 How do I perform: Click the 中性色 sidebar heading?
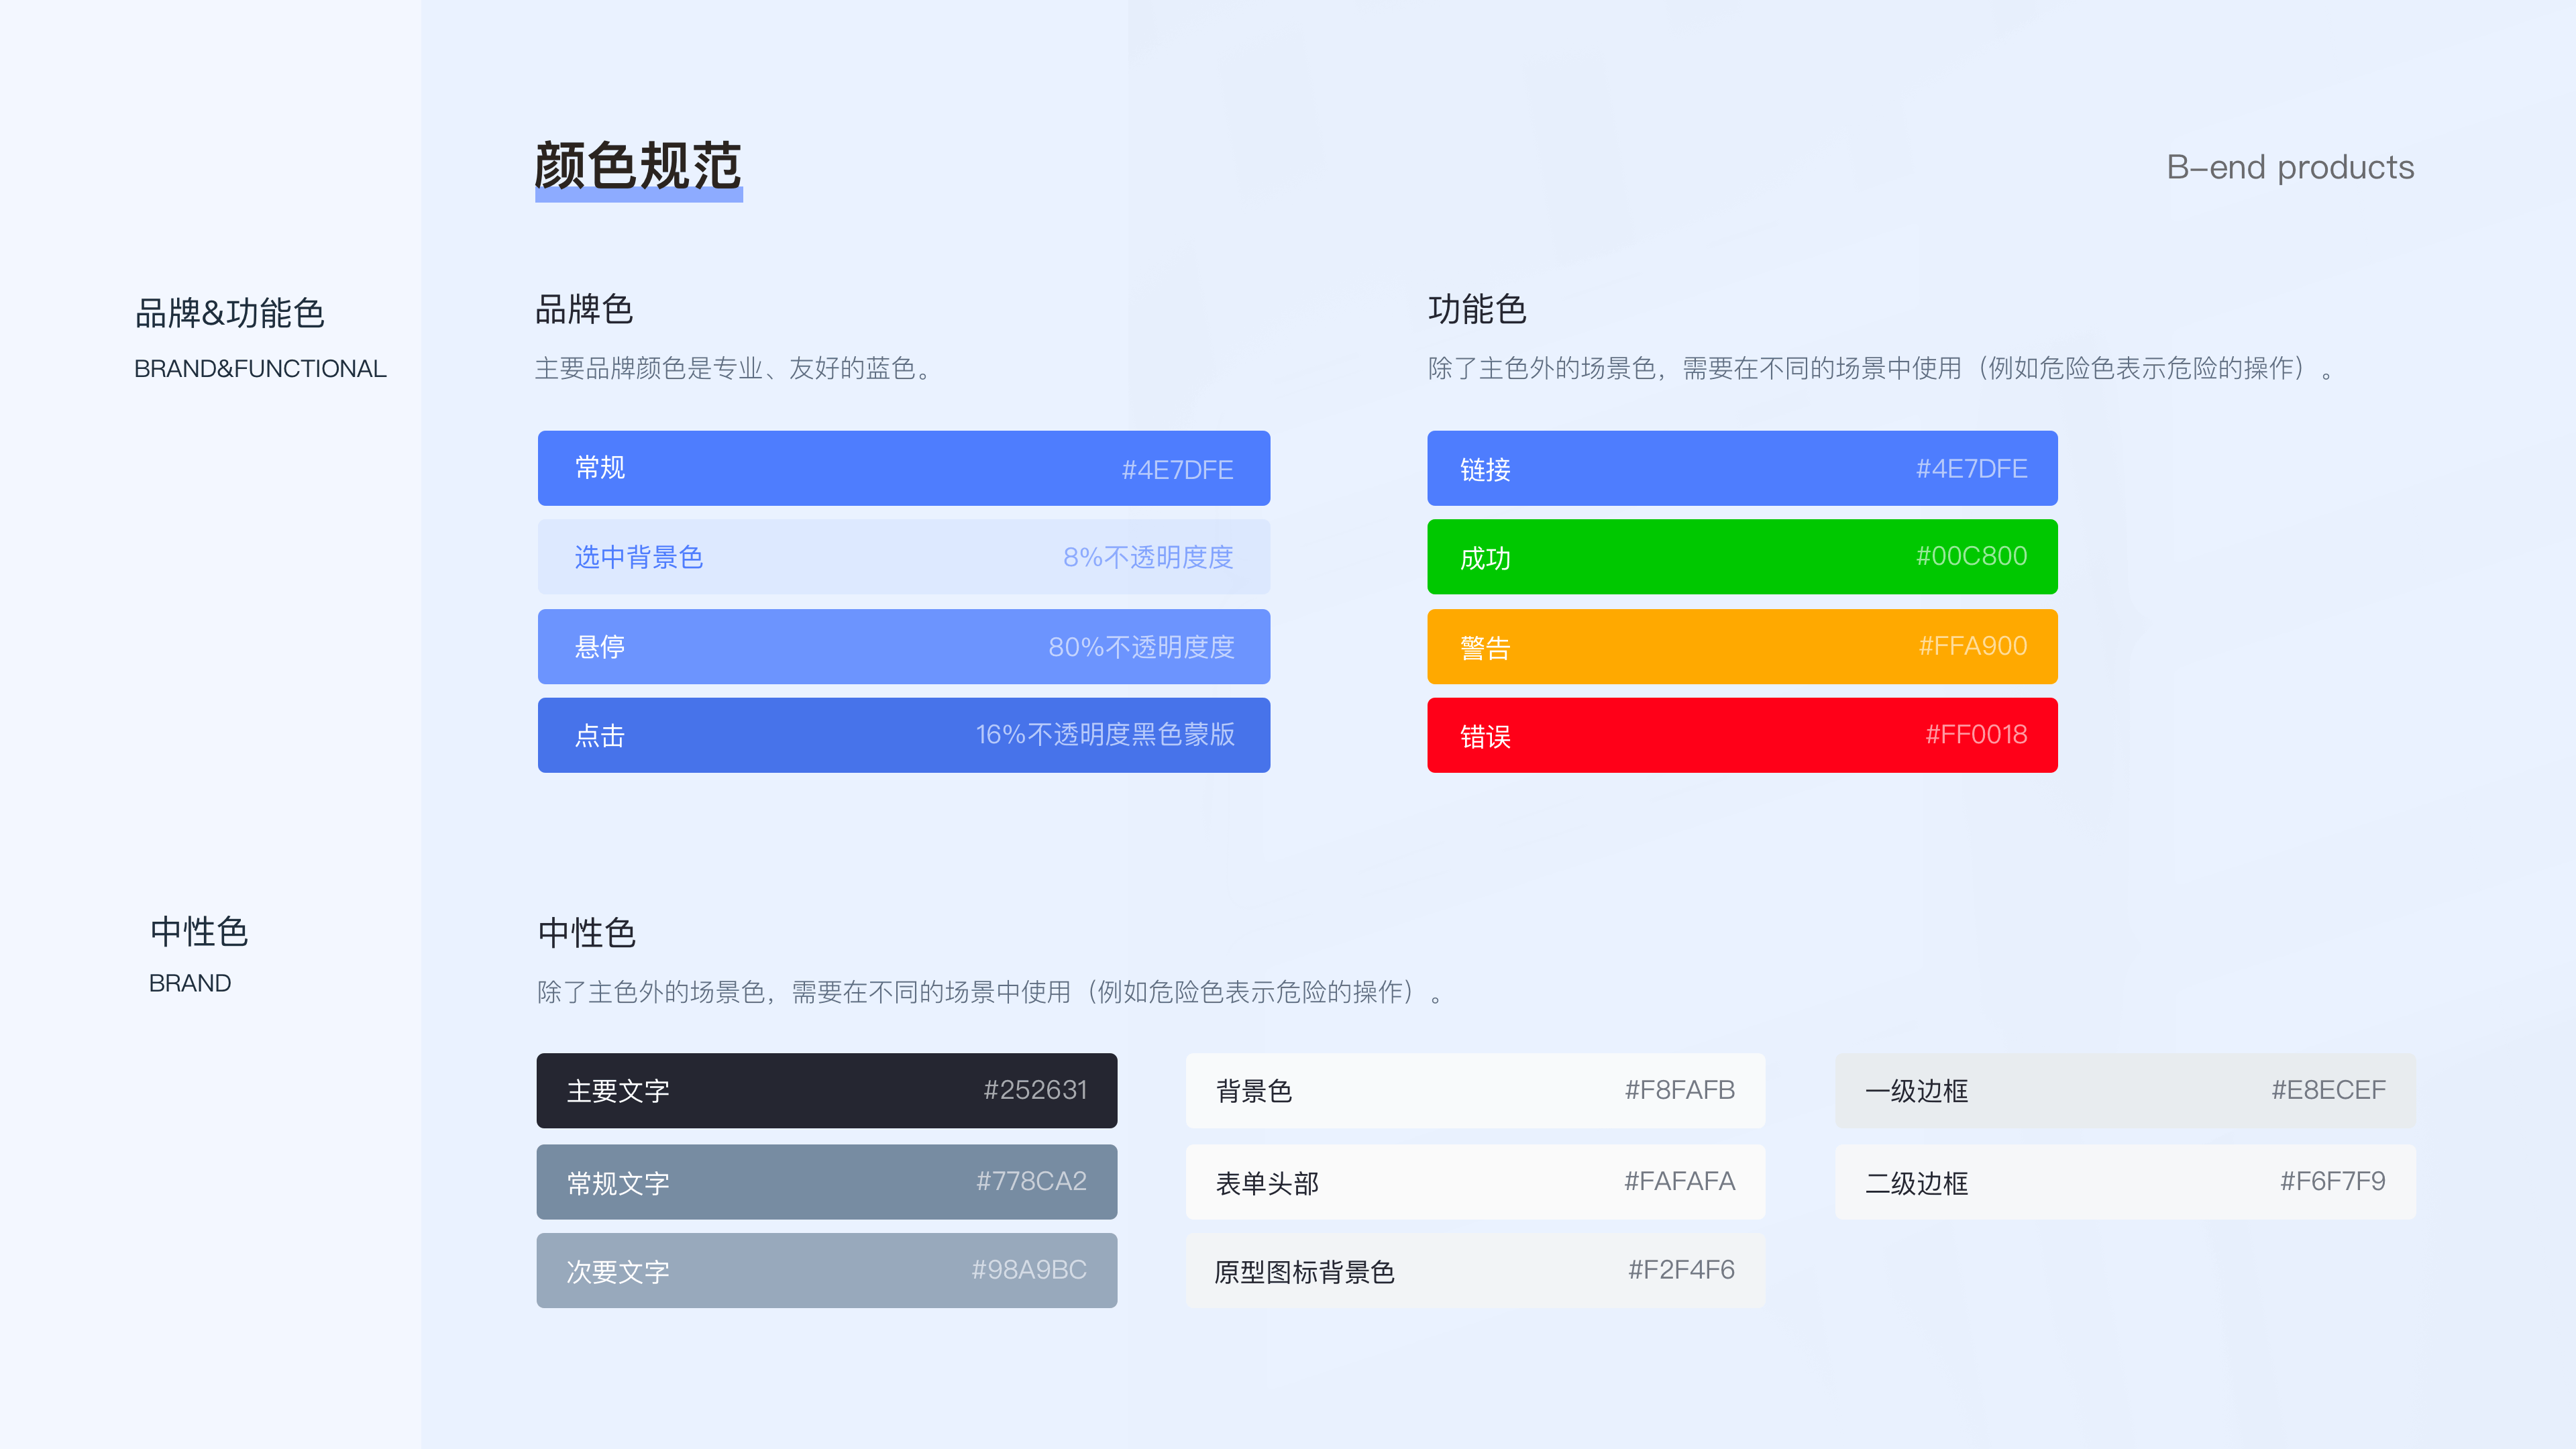pos(199,932)
